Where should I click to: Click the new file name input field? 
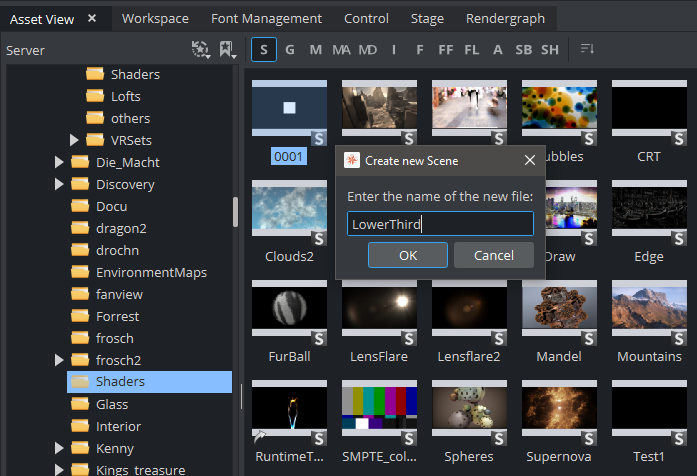(439, 224)
